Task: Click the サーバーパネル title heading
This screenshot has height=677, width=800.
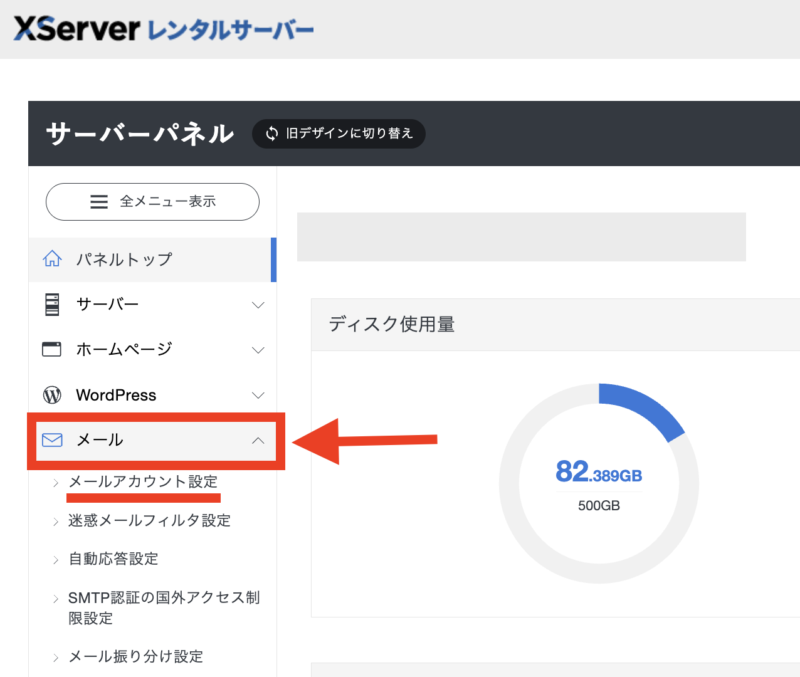Action: coord(139,134)
